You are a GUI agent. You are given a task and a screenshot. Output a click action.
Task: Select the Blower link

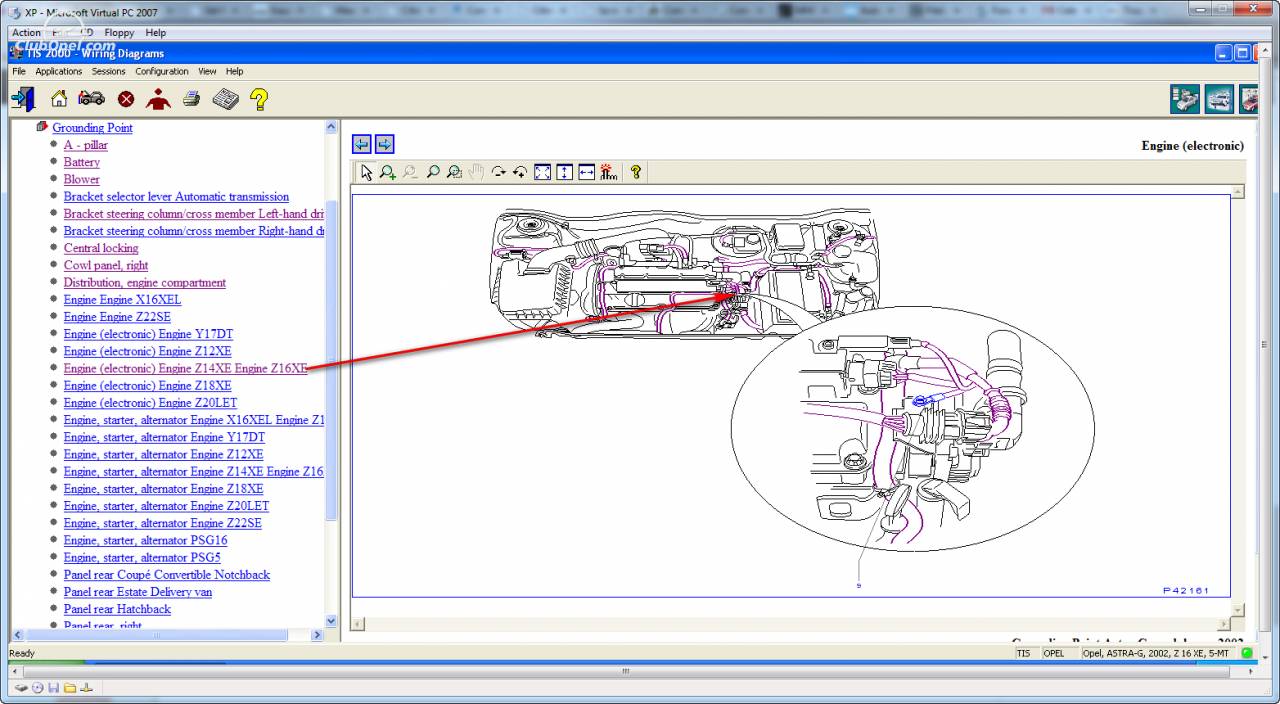pyautogui.click(x=82, y=179)
